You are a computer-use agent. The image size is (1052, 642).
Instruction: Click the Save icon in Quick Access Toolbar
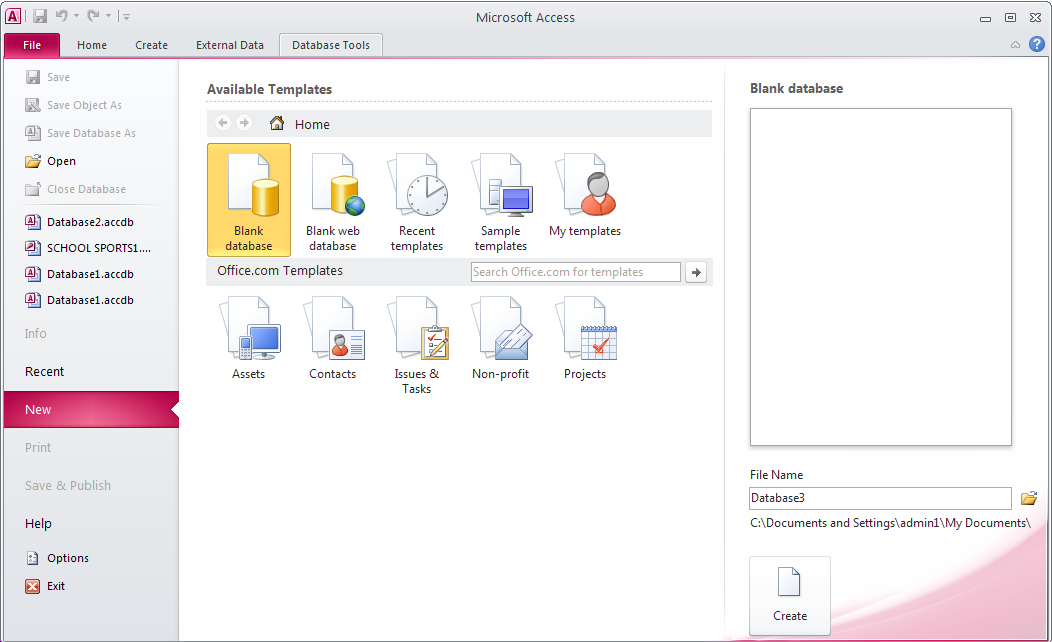point(40,16)
